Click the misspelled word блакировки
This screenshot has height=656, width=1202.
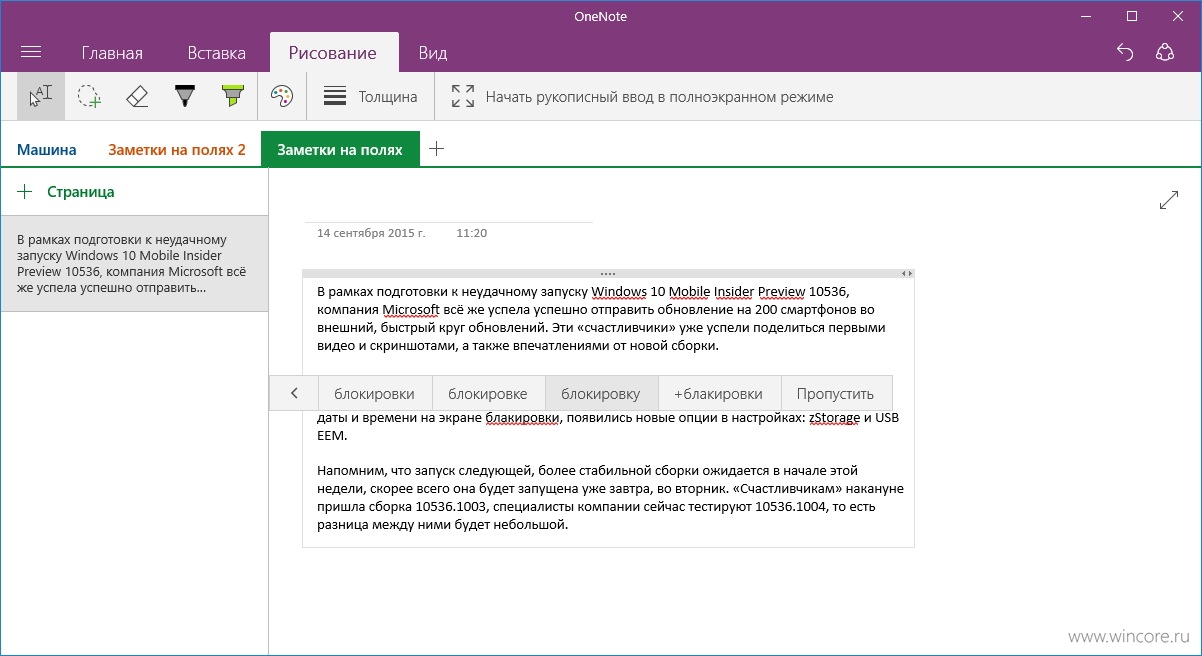click(x=522, y=418)
